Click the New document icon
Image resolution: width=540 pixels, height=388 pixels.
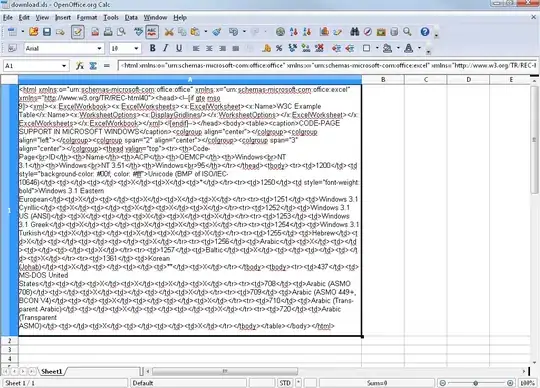coord(12,32)
